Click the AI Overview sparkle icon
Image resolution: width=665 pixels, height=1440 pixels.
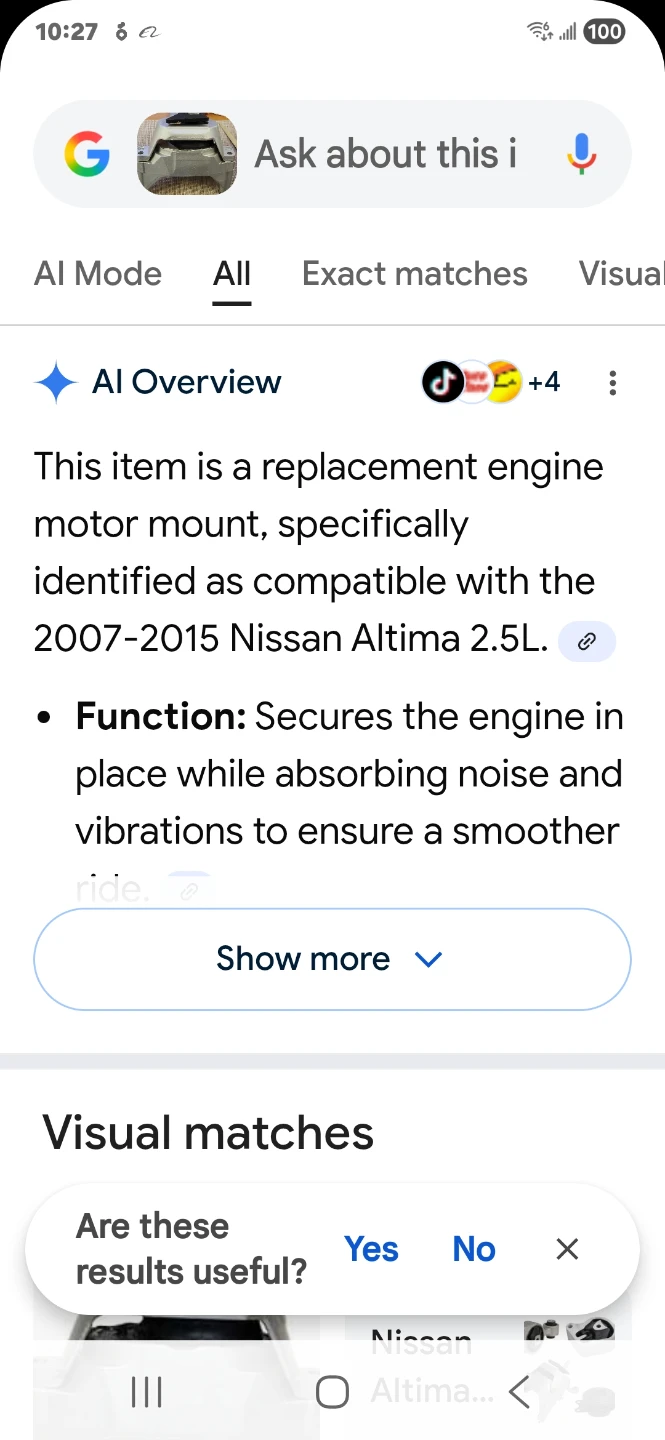57,382
